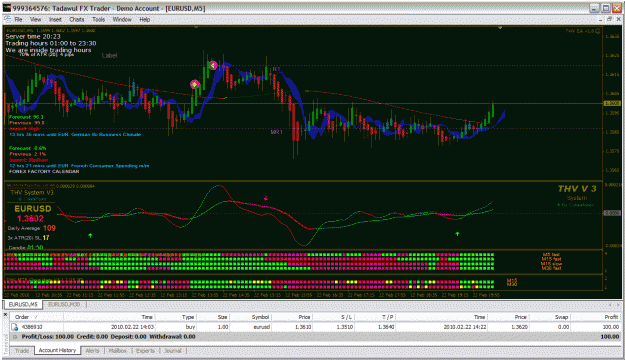This screenshot has width=625, height=360.
Task: Click the 'Server time 20:23' chart label
Action: pos(33,36)
